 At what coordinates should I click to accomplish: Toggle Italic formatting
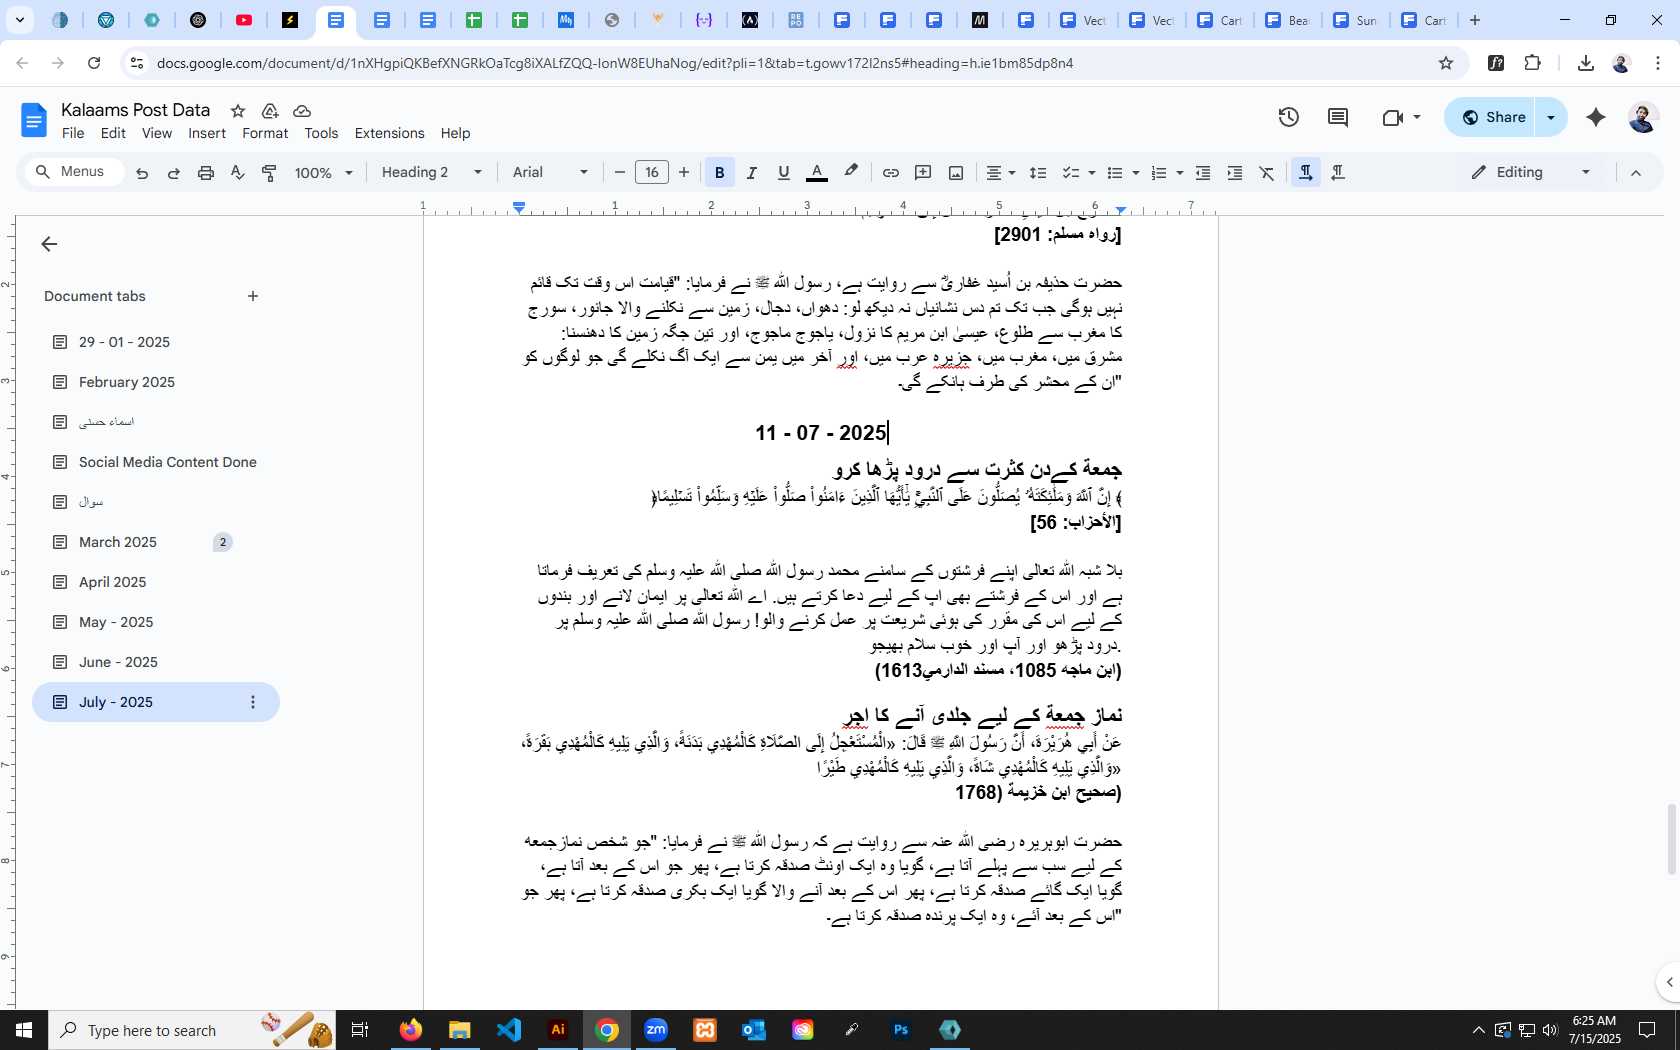tap(752, 173)
